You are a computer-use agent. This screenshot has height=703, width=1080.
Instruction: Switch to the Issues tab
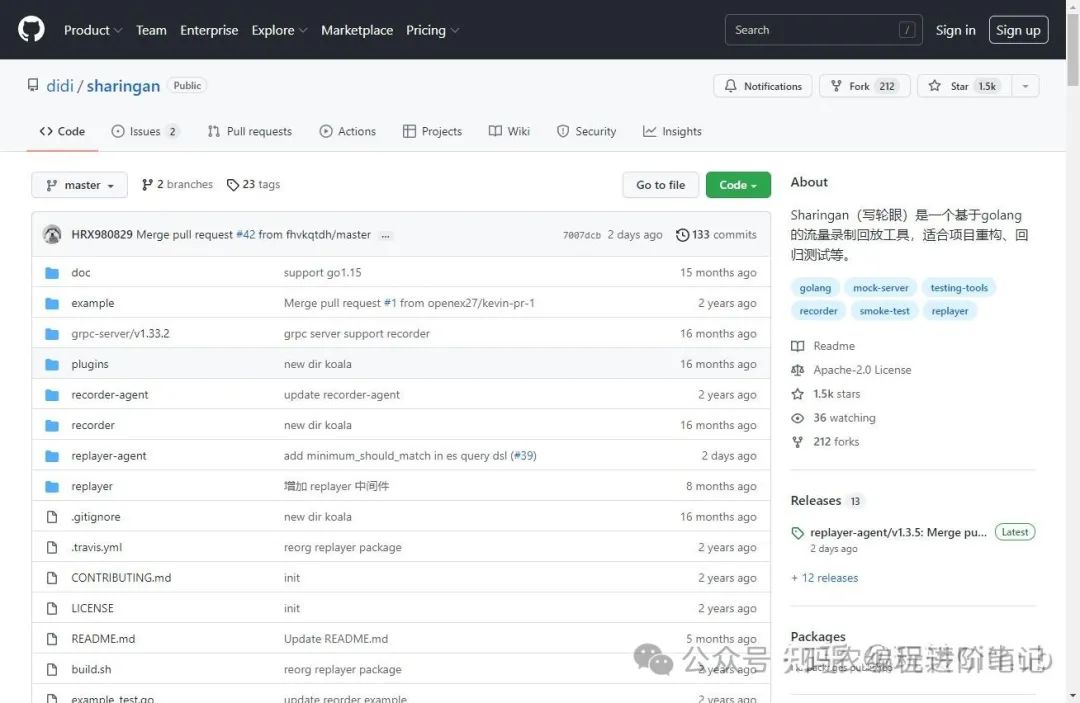pyautogui.click(x=145, y=131)
